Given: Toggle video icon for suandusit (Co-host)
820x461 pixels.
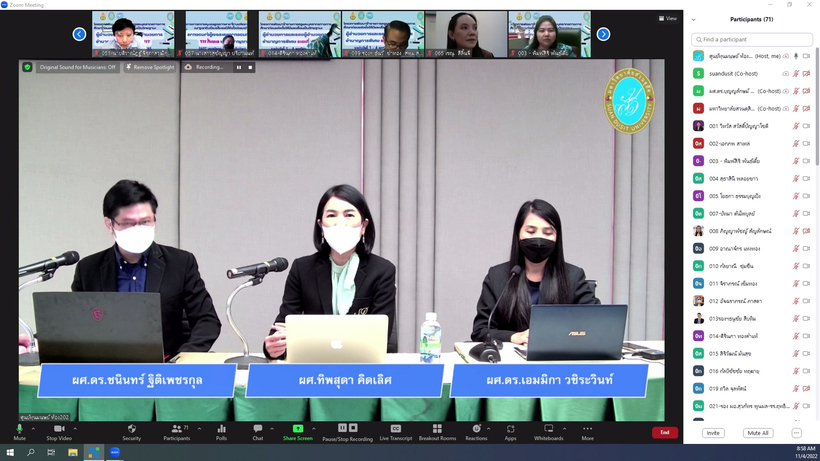Looking at the screenshot, I should [x=806, y=74].
